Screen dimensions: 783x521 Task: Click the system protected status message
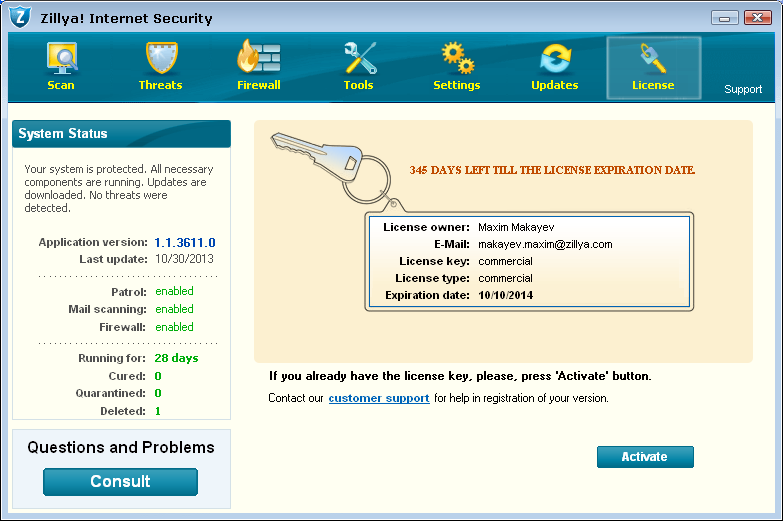click(119, 189)
